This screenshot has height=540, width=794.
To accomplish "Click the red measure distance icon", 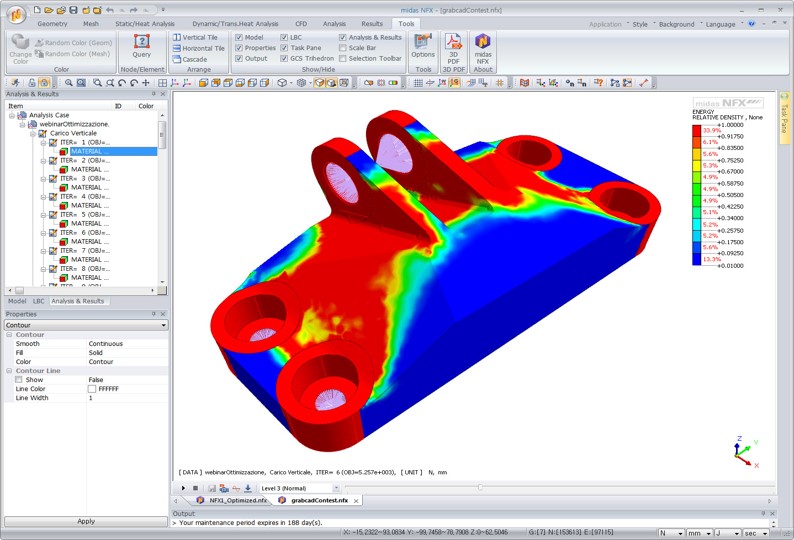I will 643,83.
